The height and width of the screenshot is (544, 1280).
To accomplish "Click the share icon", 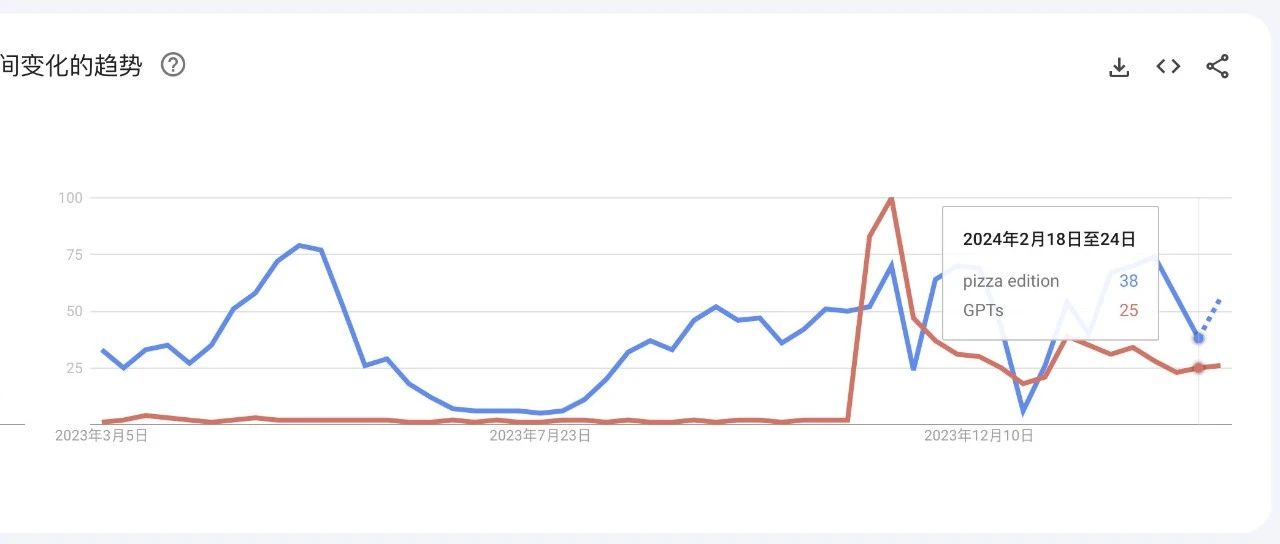I will (1217, 67).
